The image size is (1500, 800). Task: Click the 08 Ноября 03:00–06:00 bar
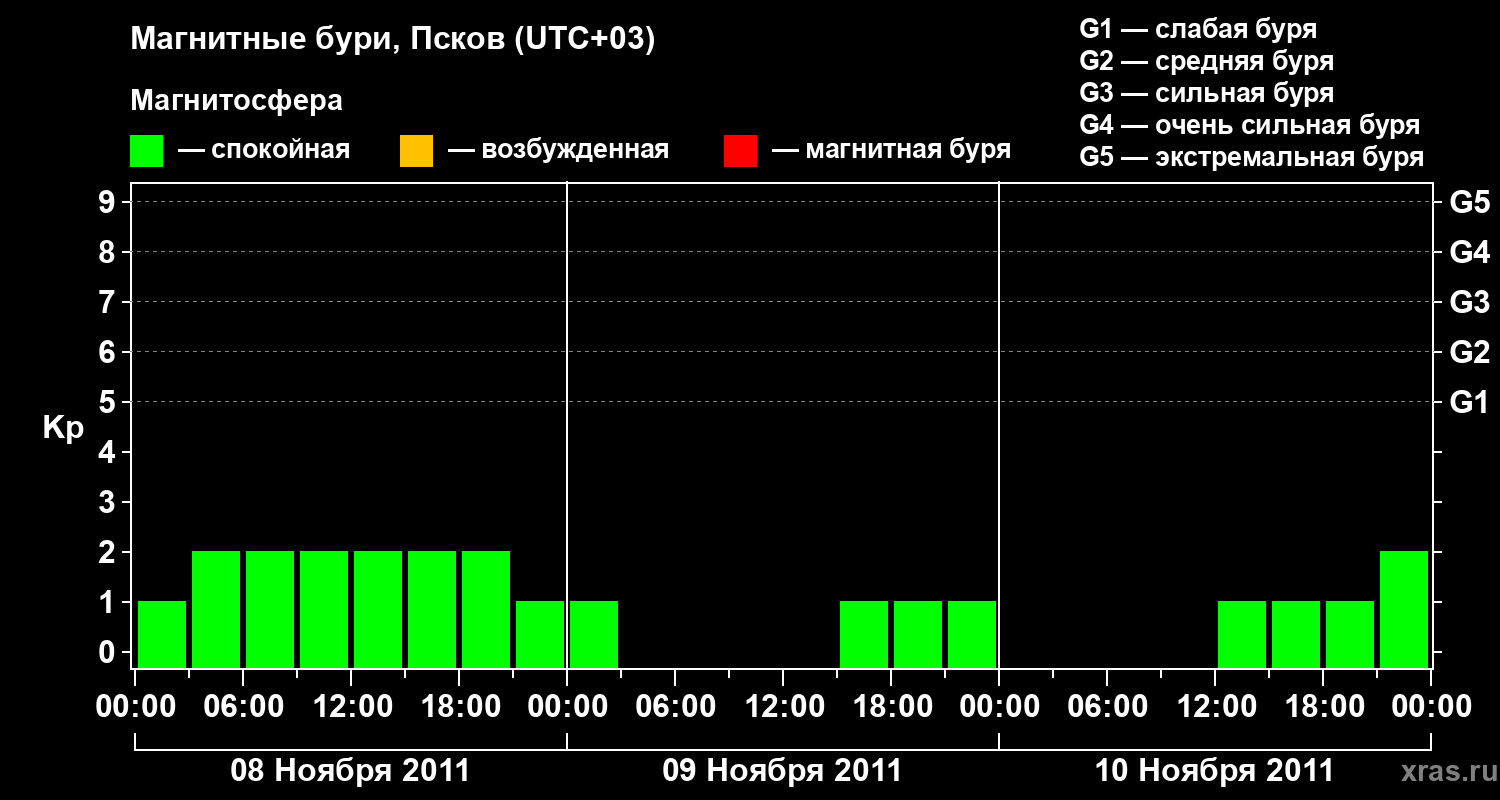(x=216, y=609)
